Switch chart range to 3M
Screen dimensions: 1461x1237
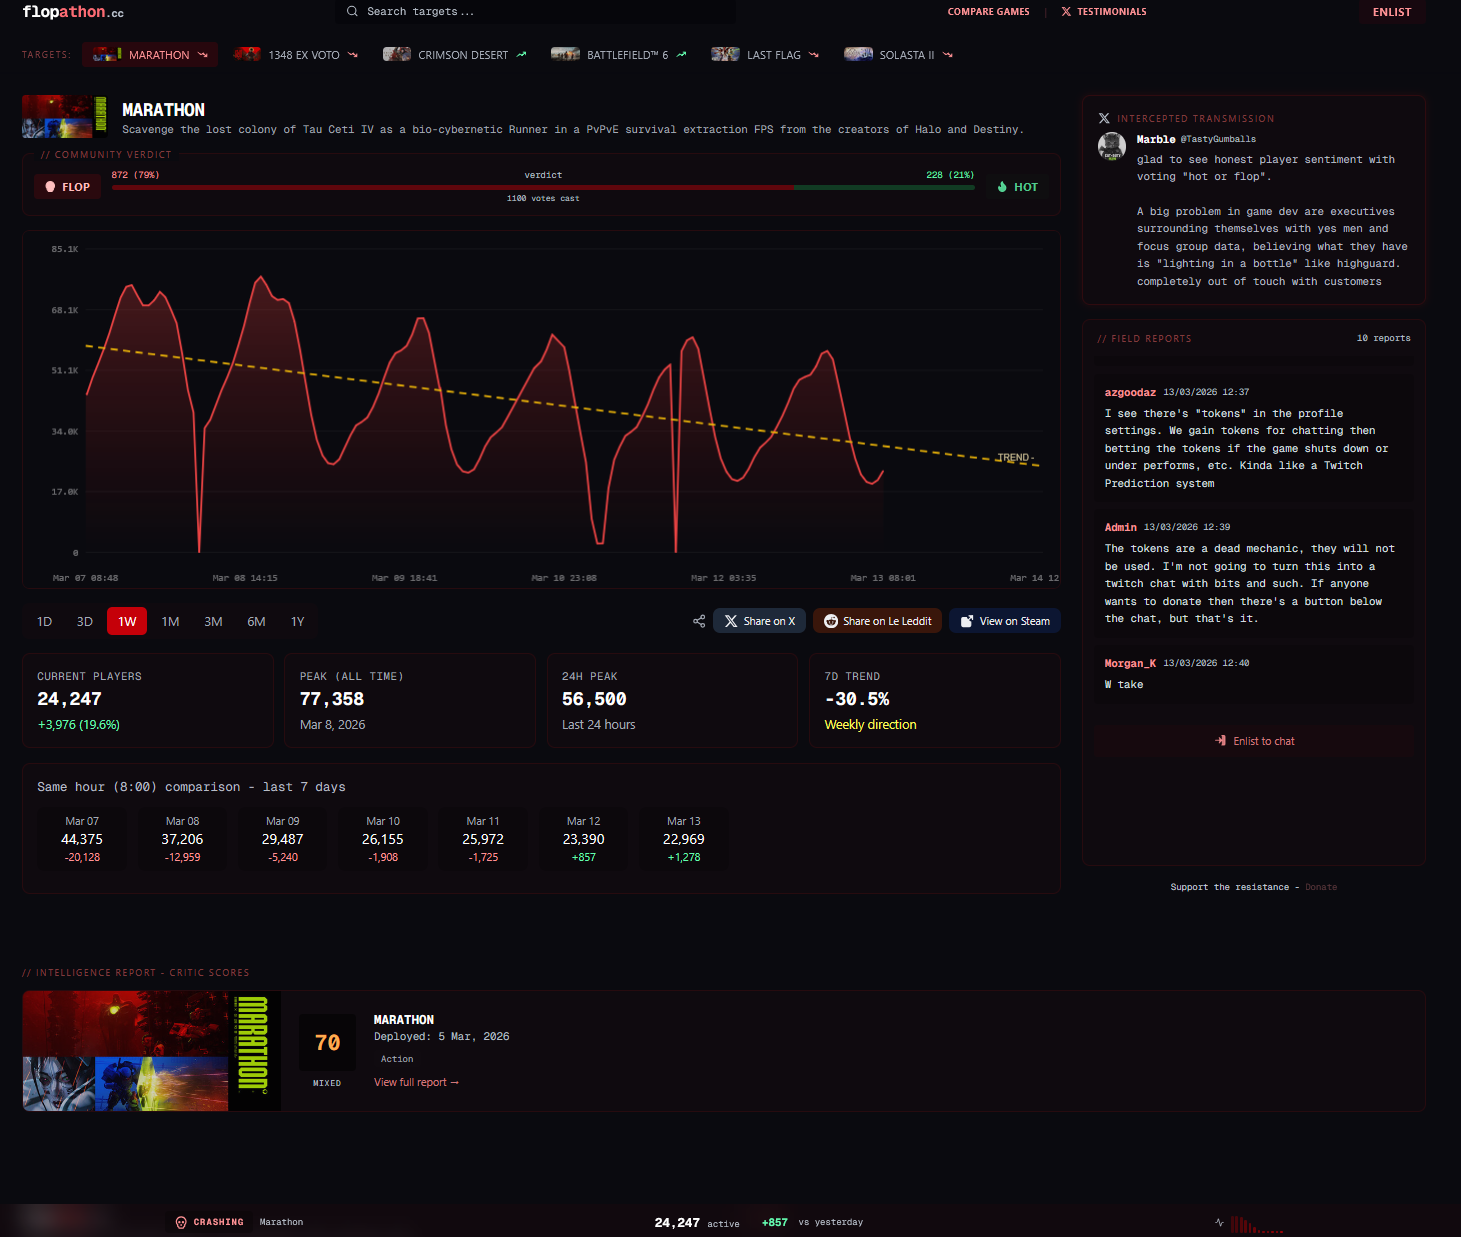click(213, 622)
